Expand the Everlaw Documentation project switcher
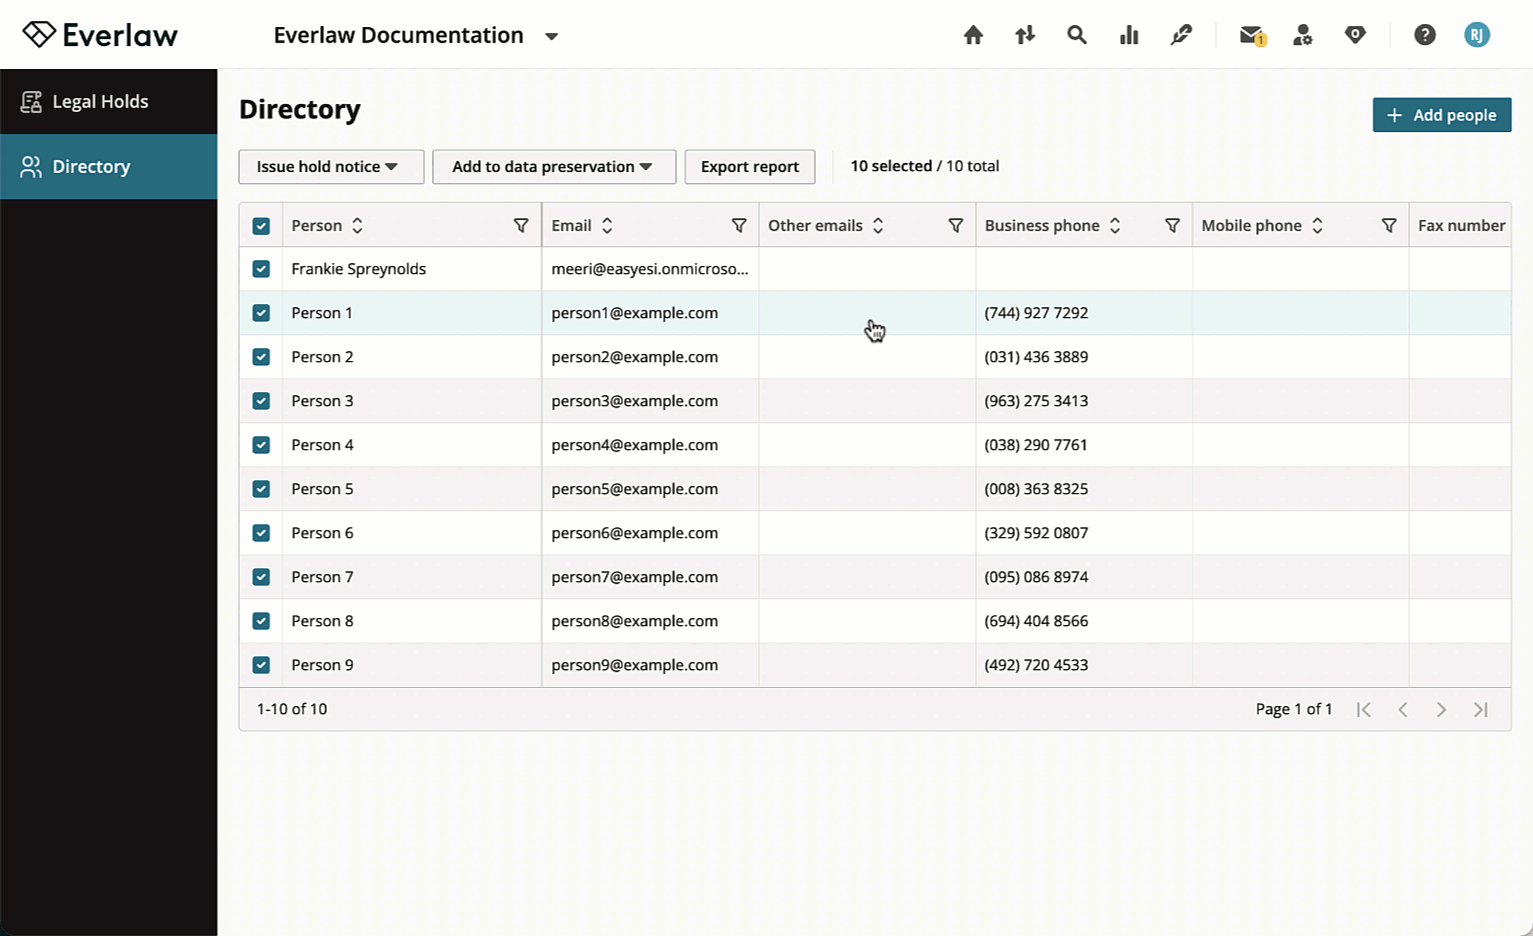The width and height of the screenshot is (1533, 936). click(x=551, y=36)
